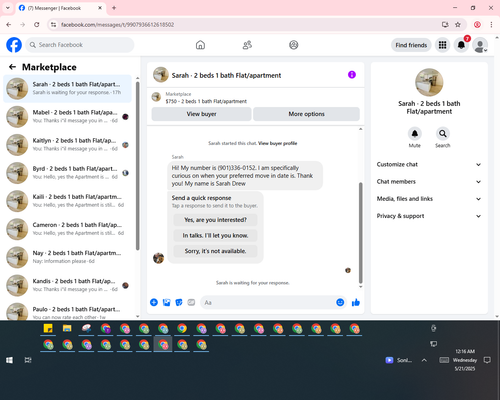Open Nay's marketplace conversation
The width and height of the screenshot is (500, 400).
[67, 257]
